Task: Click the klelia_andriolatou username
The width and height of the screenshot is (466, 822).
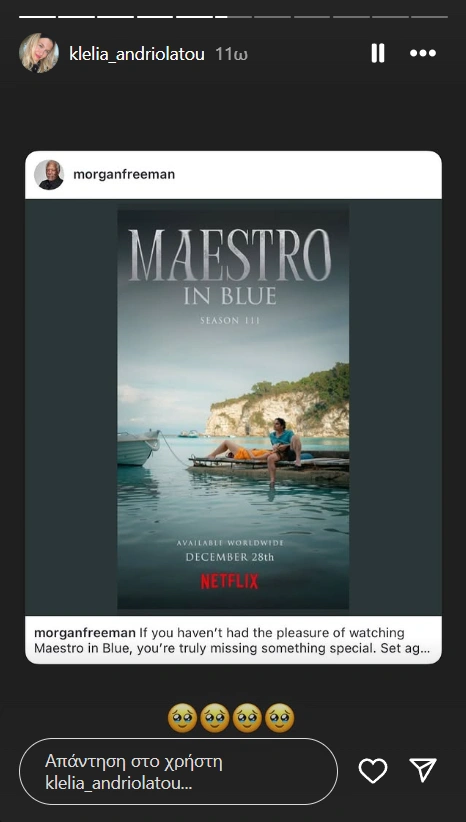Action: click(x=137, y=54)
